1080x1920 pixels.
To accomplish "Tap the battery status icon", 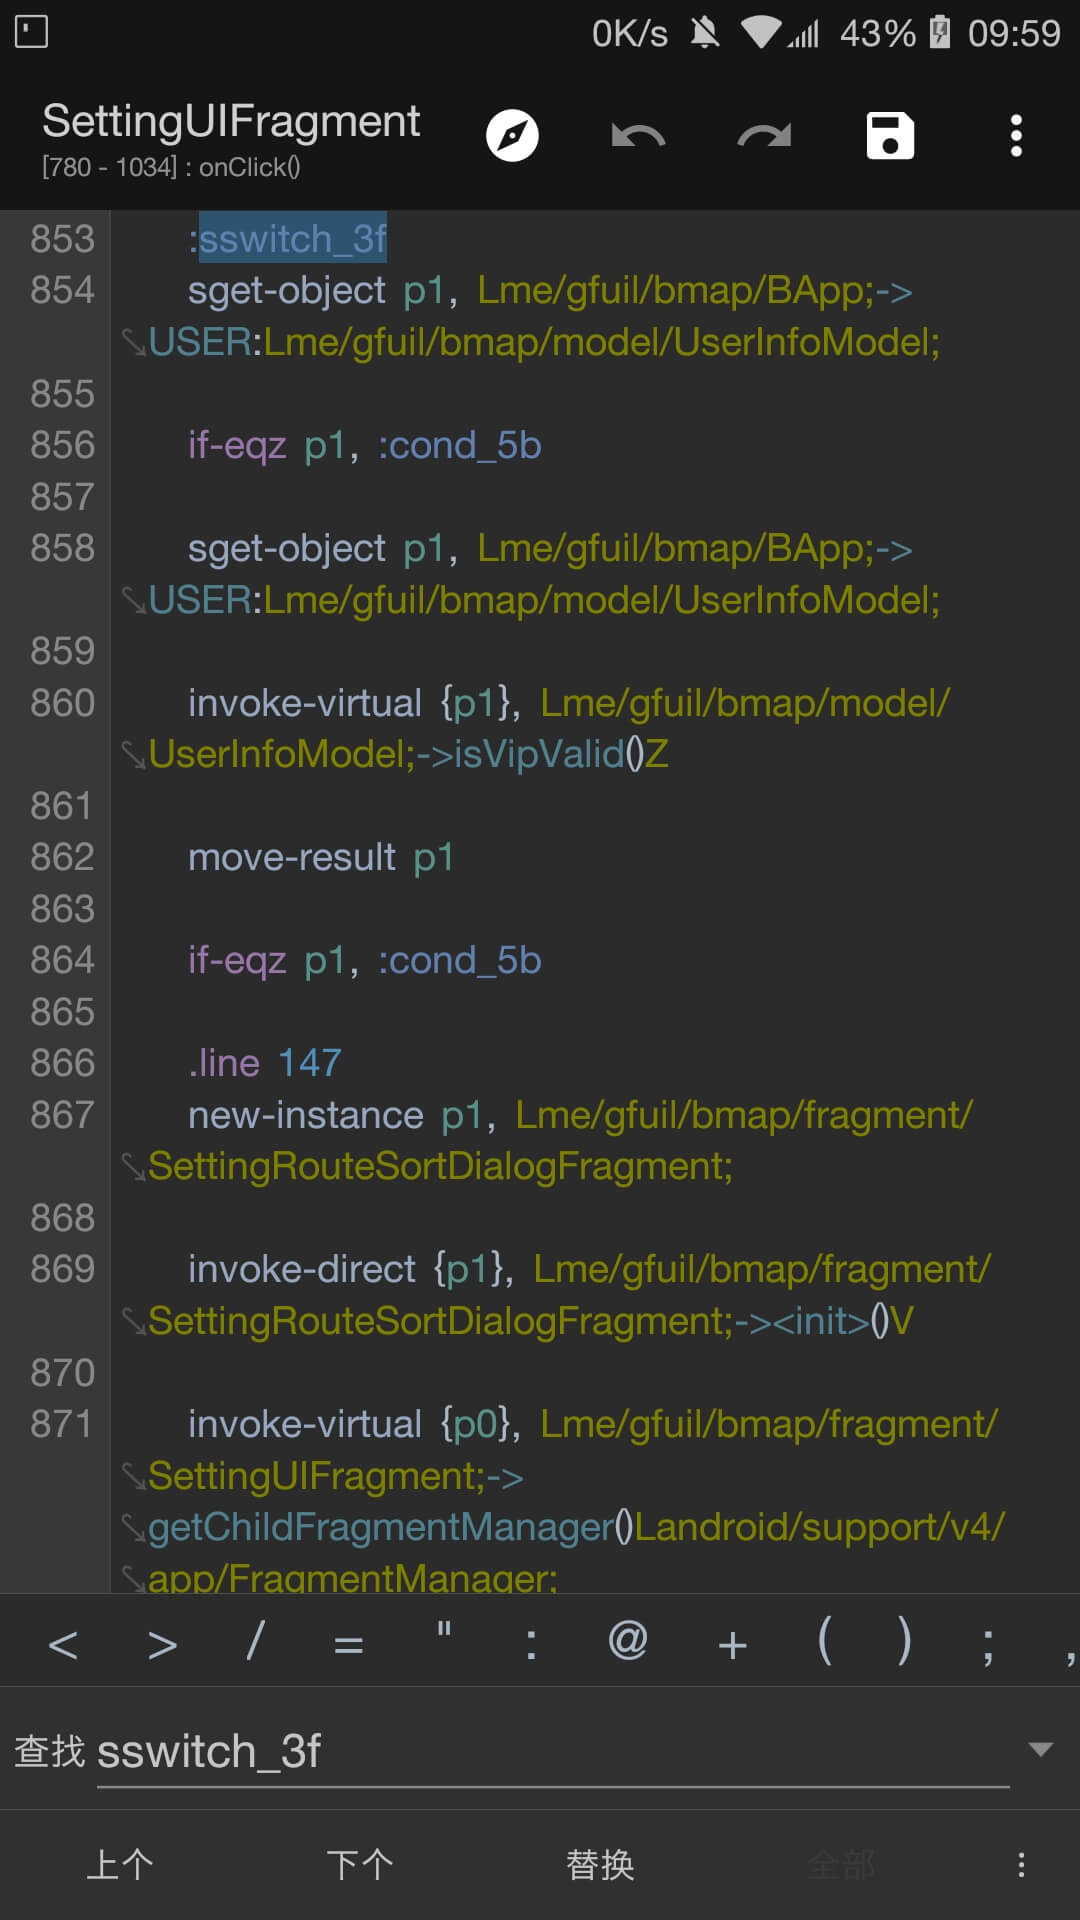I will coord(940,33).
